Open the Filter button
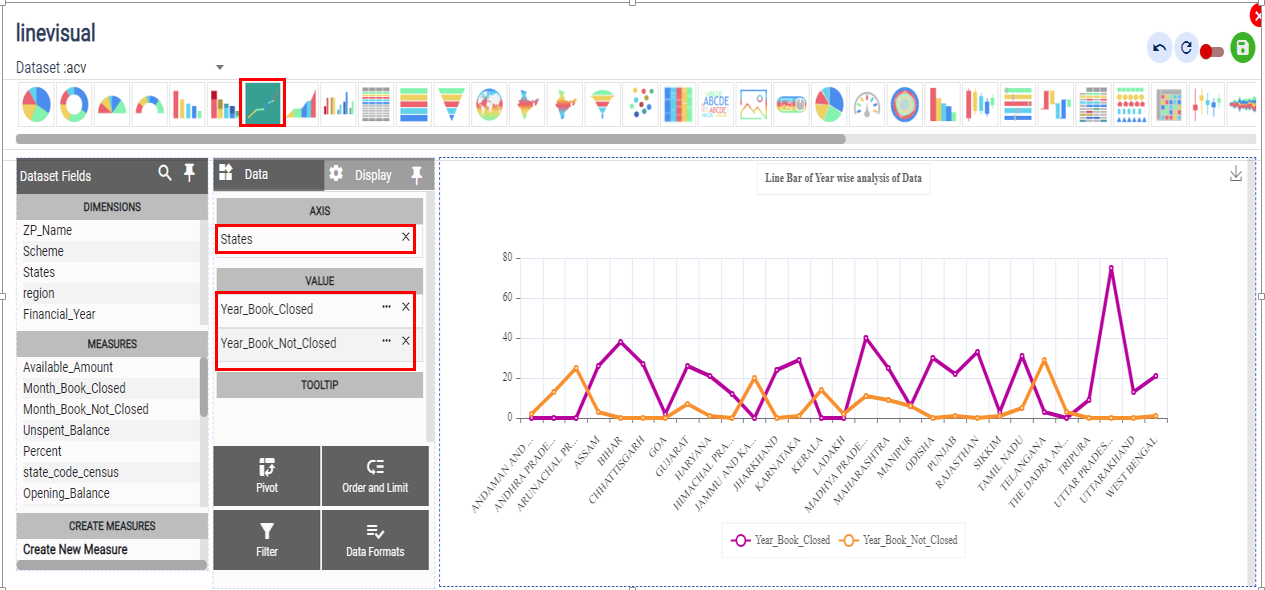1265x590 pixels. (x=267, y=540)
